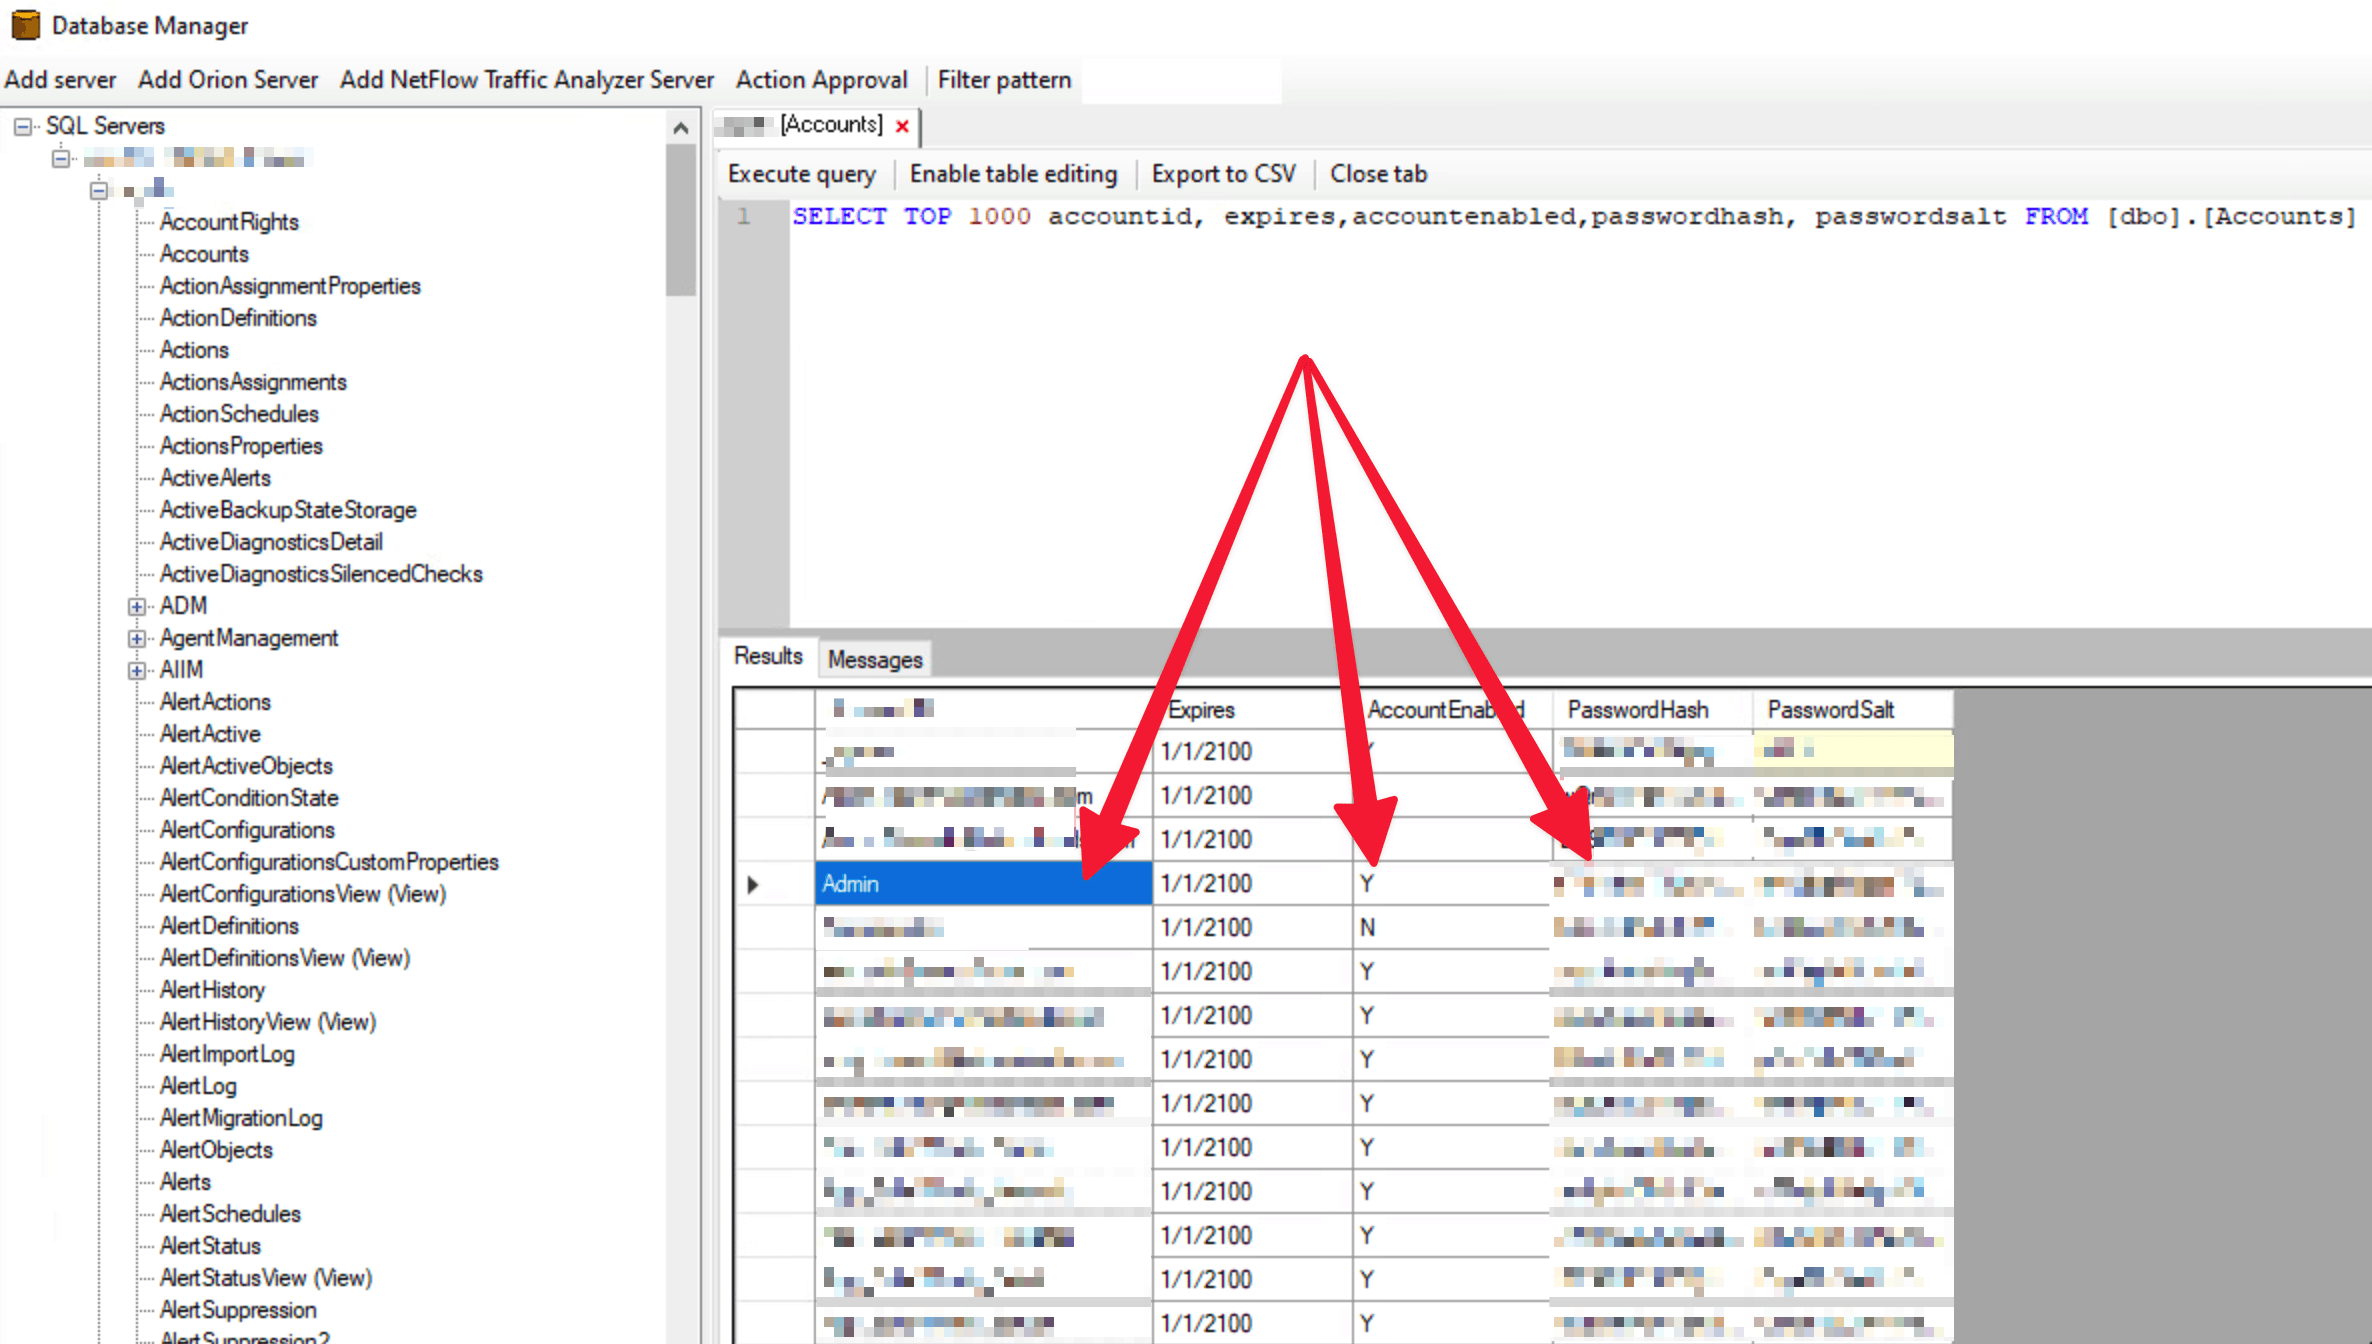This screenshot has width=2372, height=1344.
Task: Expand the ADM tree group
Action: [137, 606]
